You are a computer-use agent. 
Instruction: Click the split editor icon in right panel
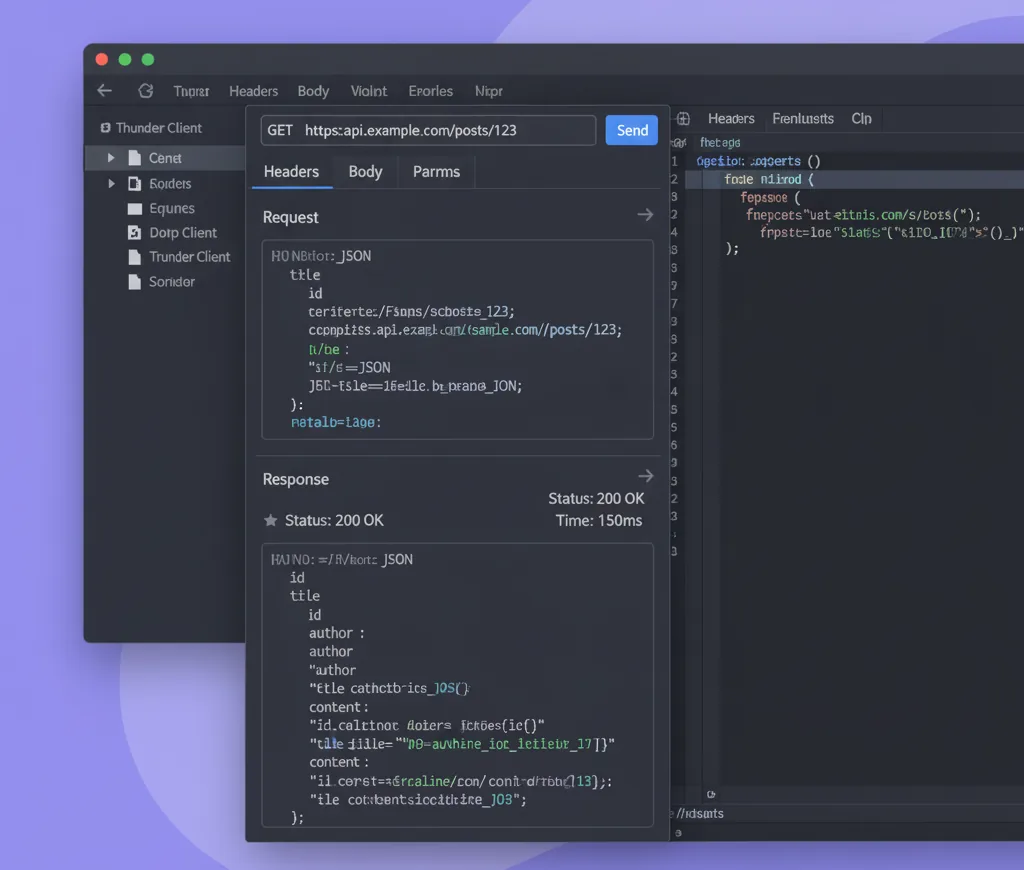(683, 119)
